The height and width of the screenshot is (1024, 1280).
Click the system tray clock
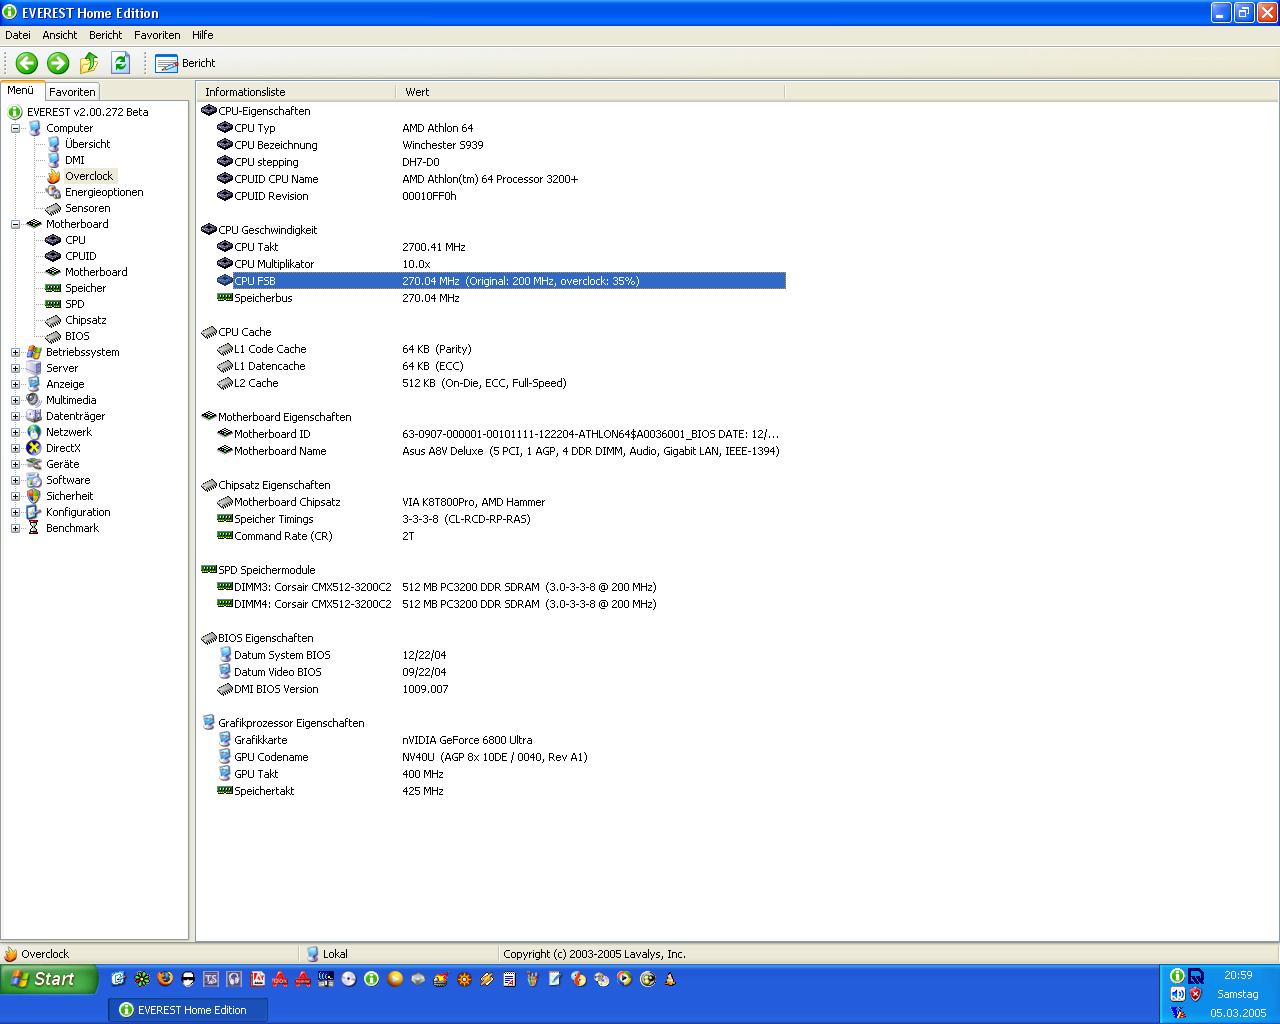(1238, 975)
